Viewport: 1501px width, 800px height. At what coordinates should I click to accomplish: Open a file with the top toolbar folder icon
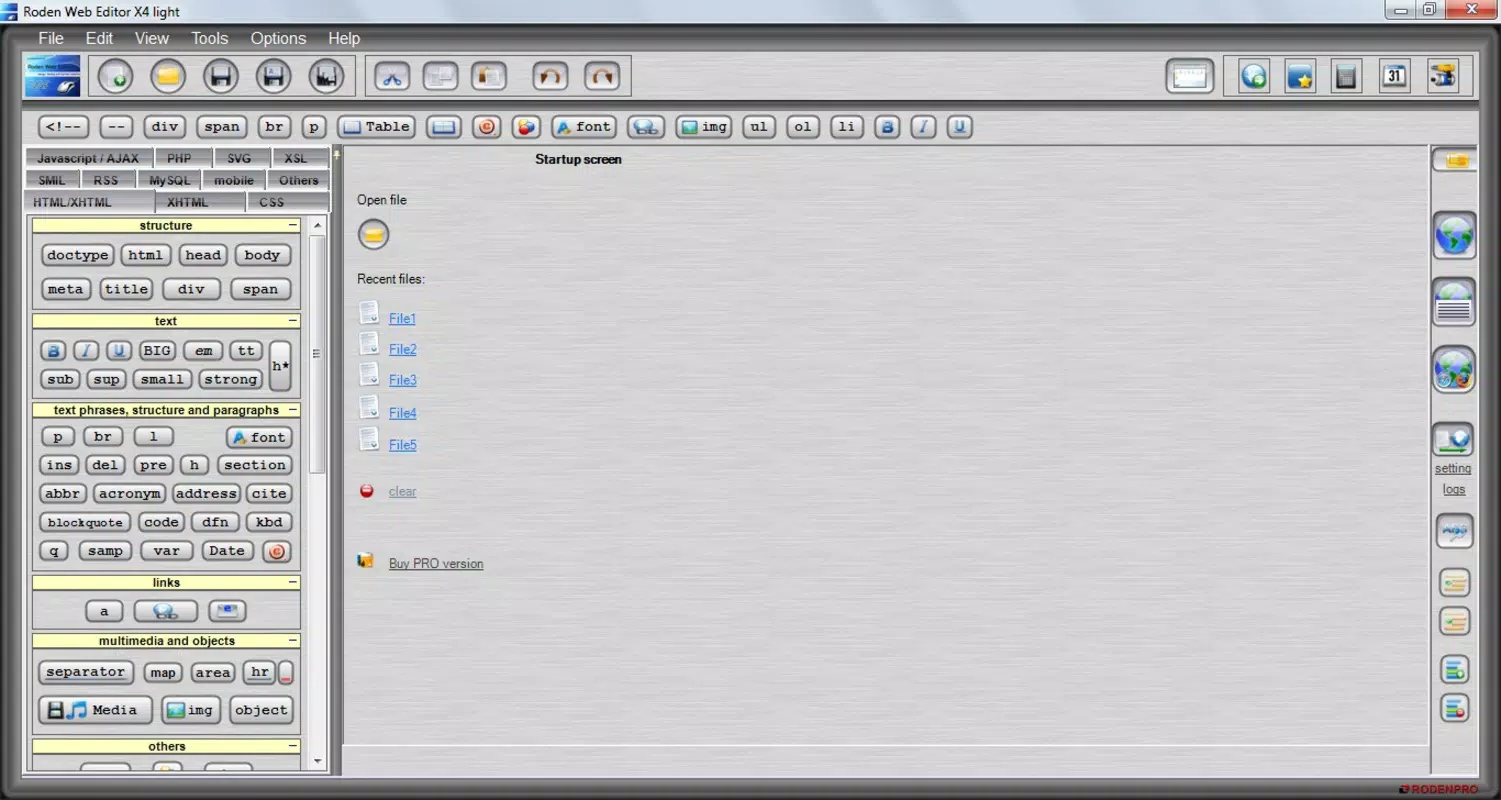[168, 76]
